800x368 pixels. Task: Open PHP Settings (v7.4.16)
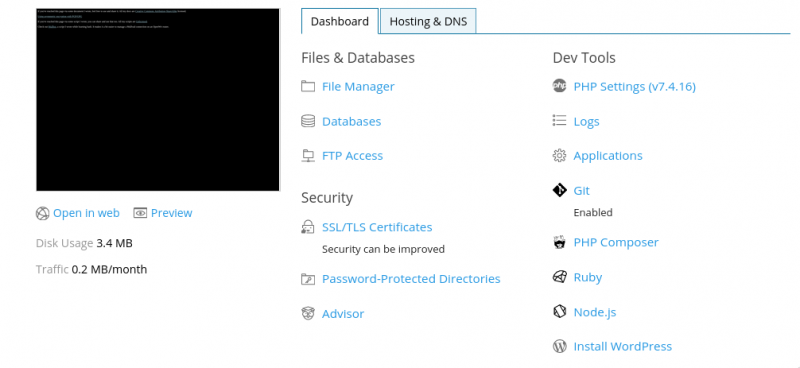(635, 87)
